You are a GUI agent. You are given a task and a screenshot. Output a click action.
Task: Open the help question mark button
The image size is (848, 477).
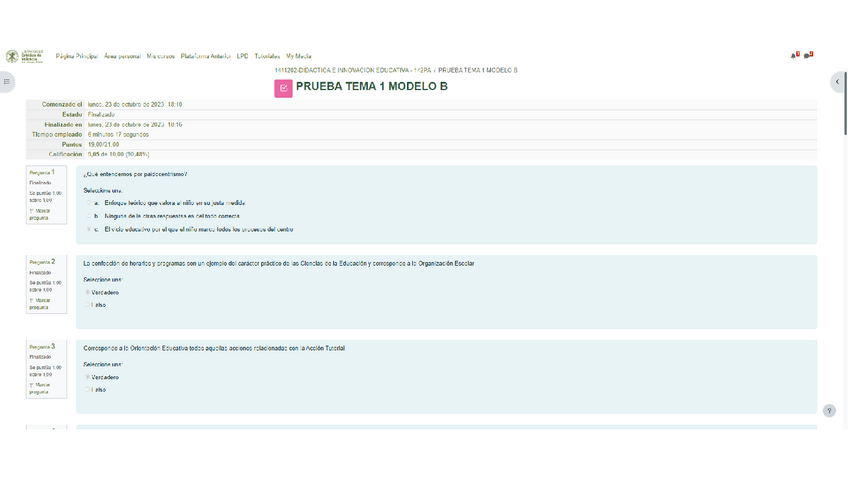pyautogui.click(x=829, y=410)
